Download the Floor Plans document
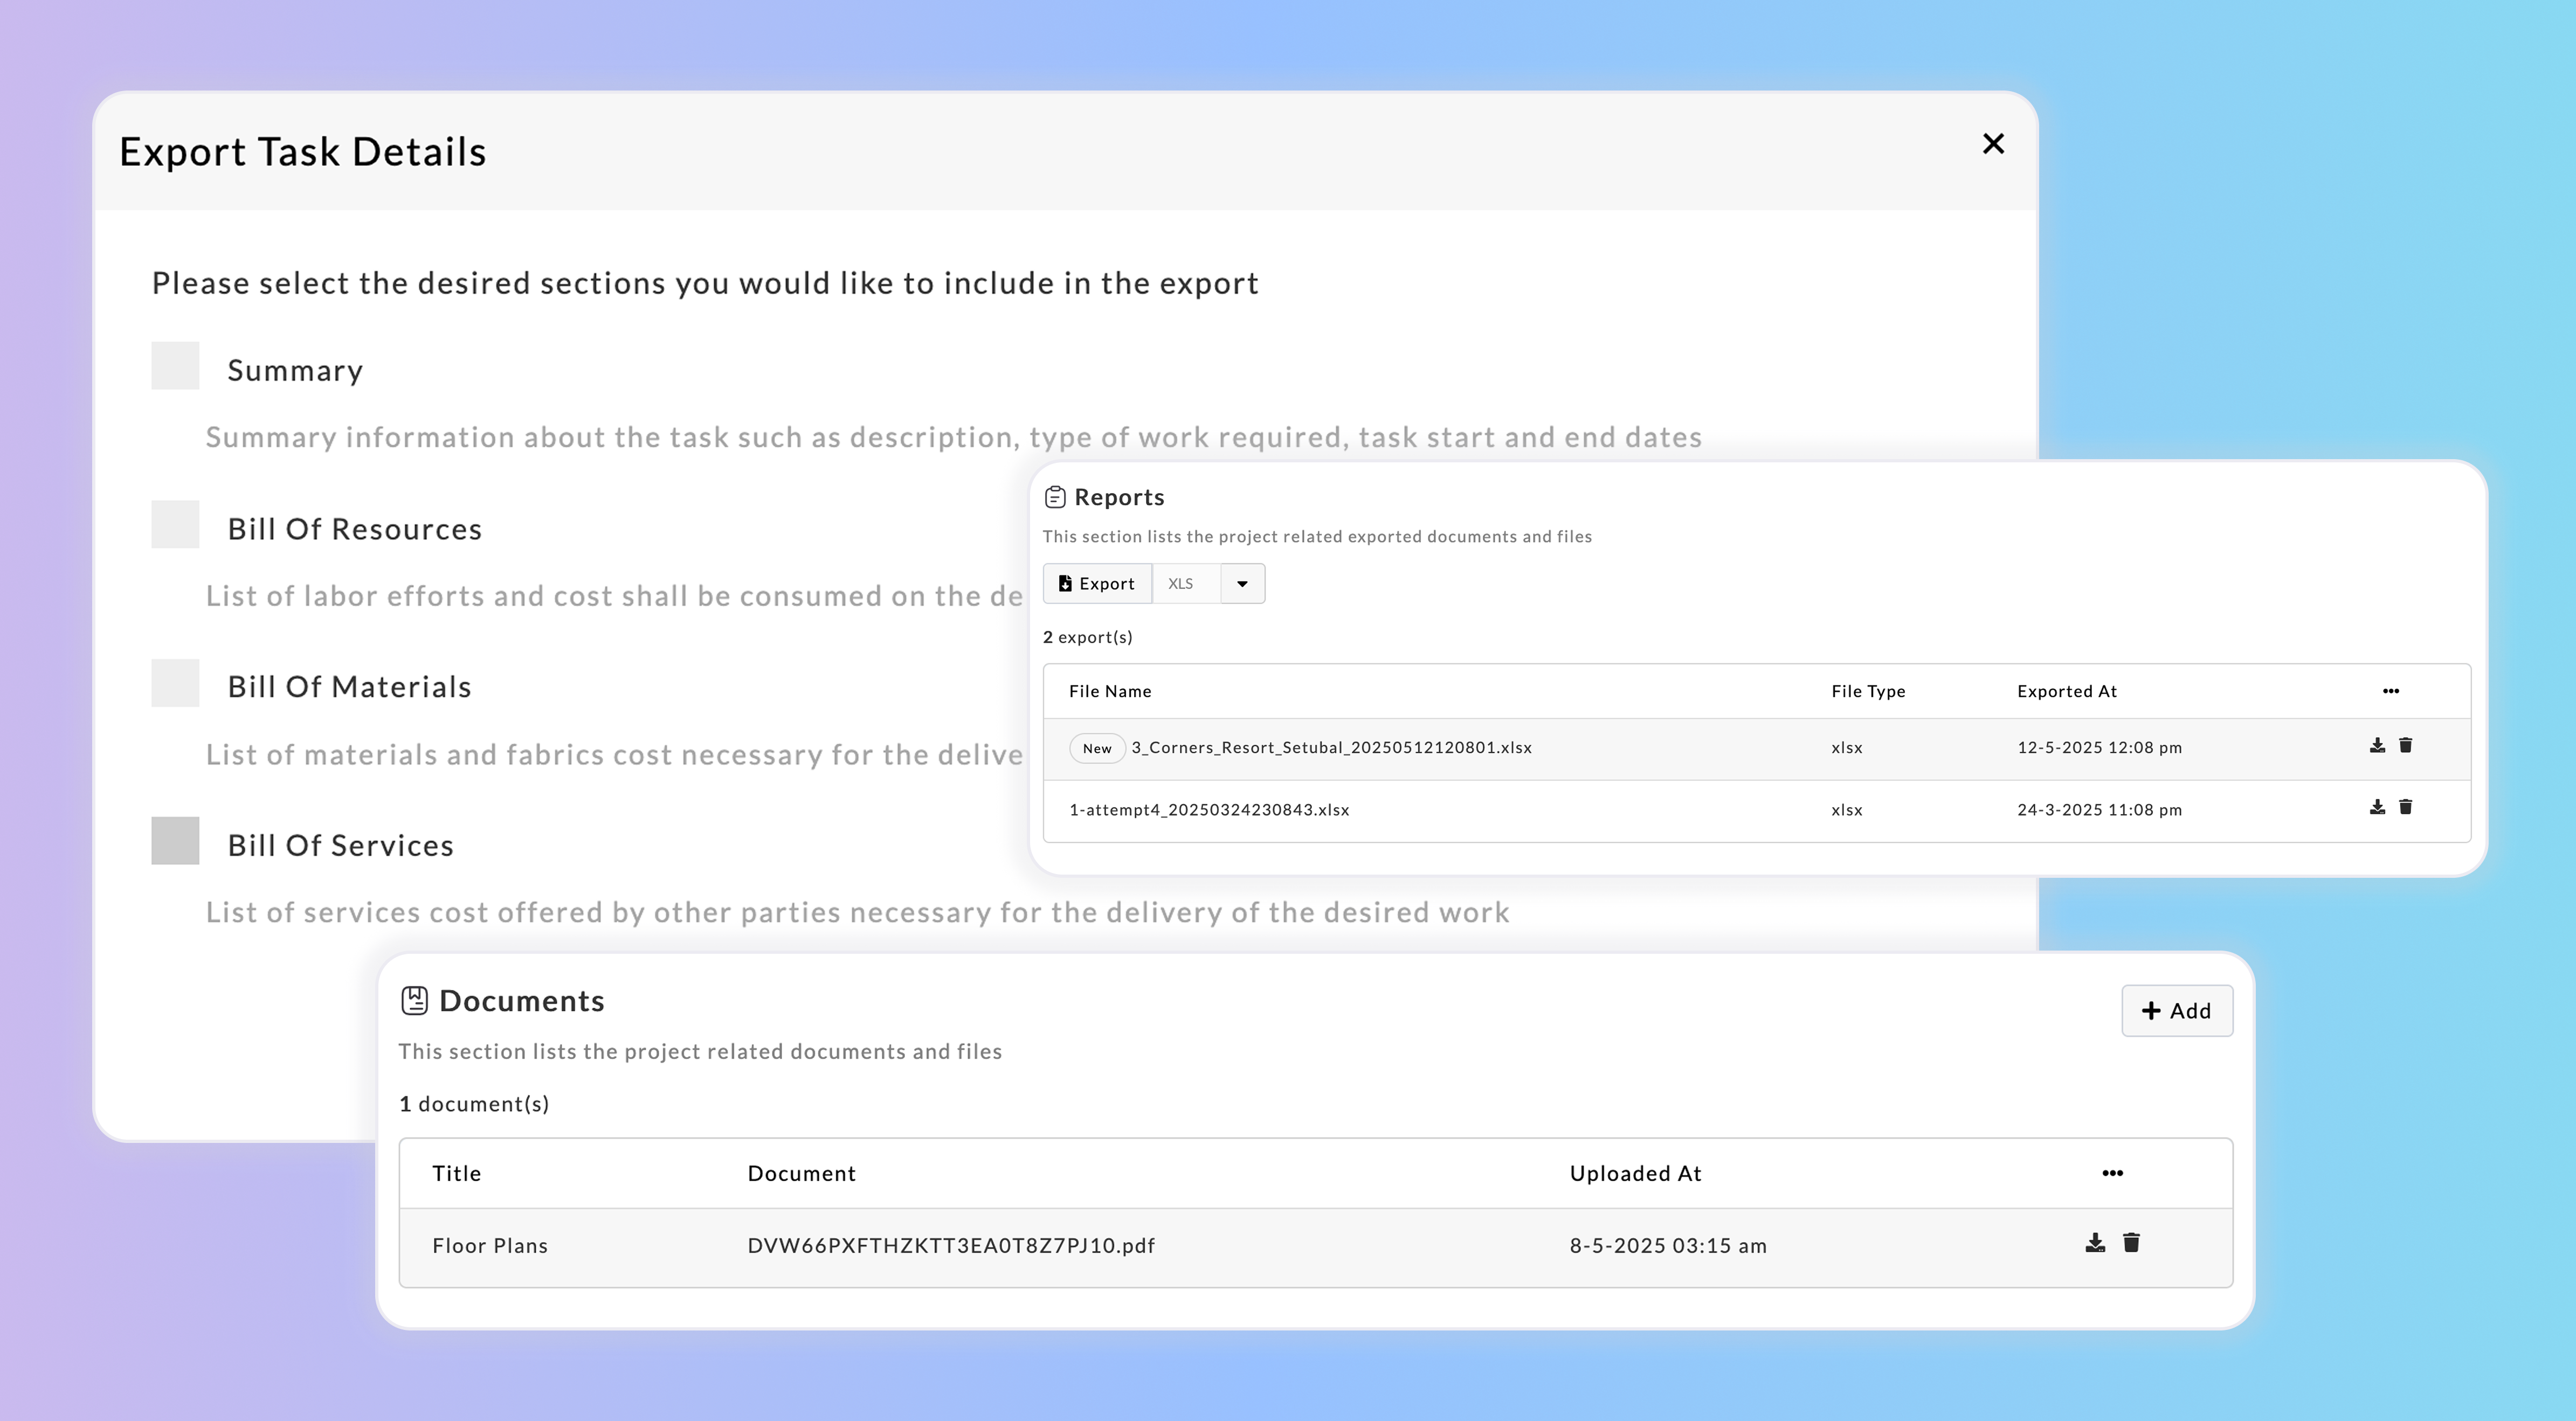 click(2095, 1243)
